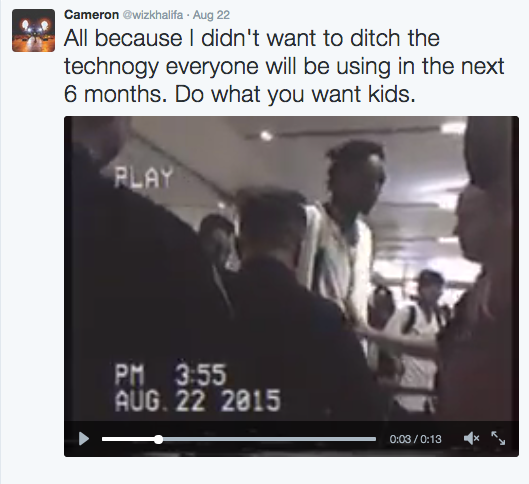Click the played portion of progress bar

(x=130, y=439)
